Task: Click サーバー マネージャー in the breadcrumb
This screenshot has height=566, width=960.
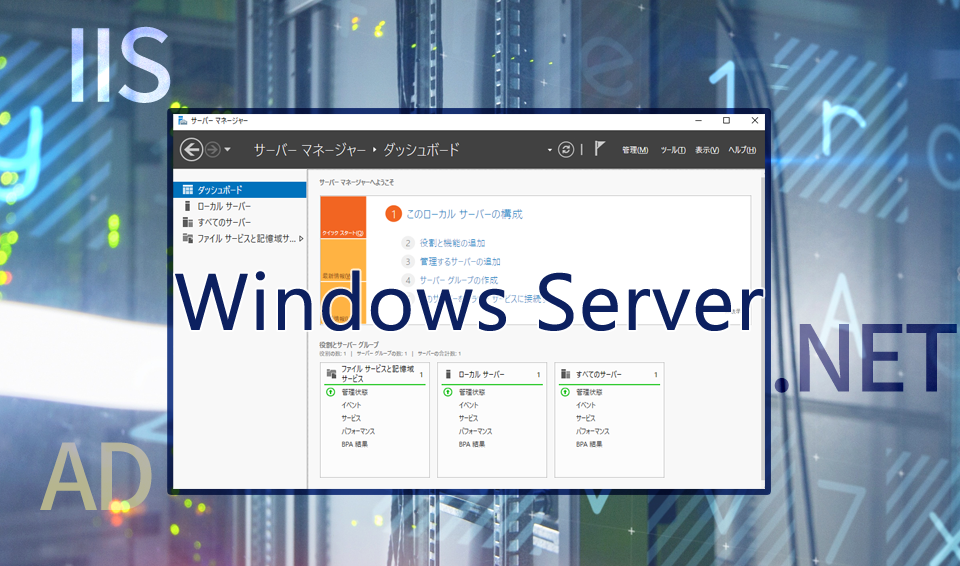Action: coord(310,150)
